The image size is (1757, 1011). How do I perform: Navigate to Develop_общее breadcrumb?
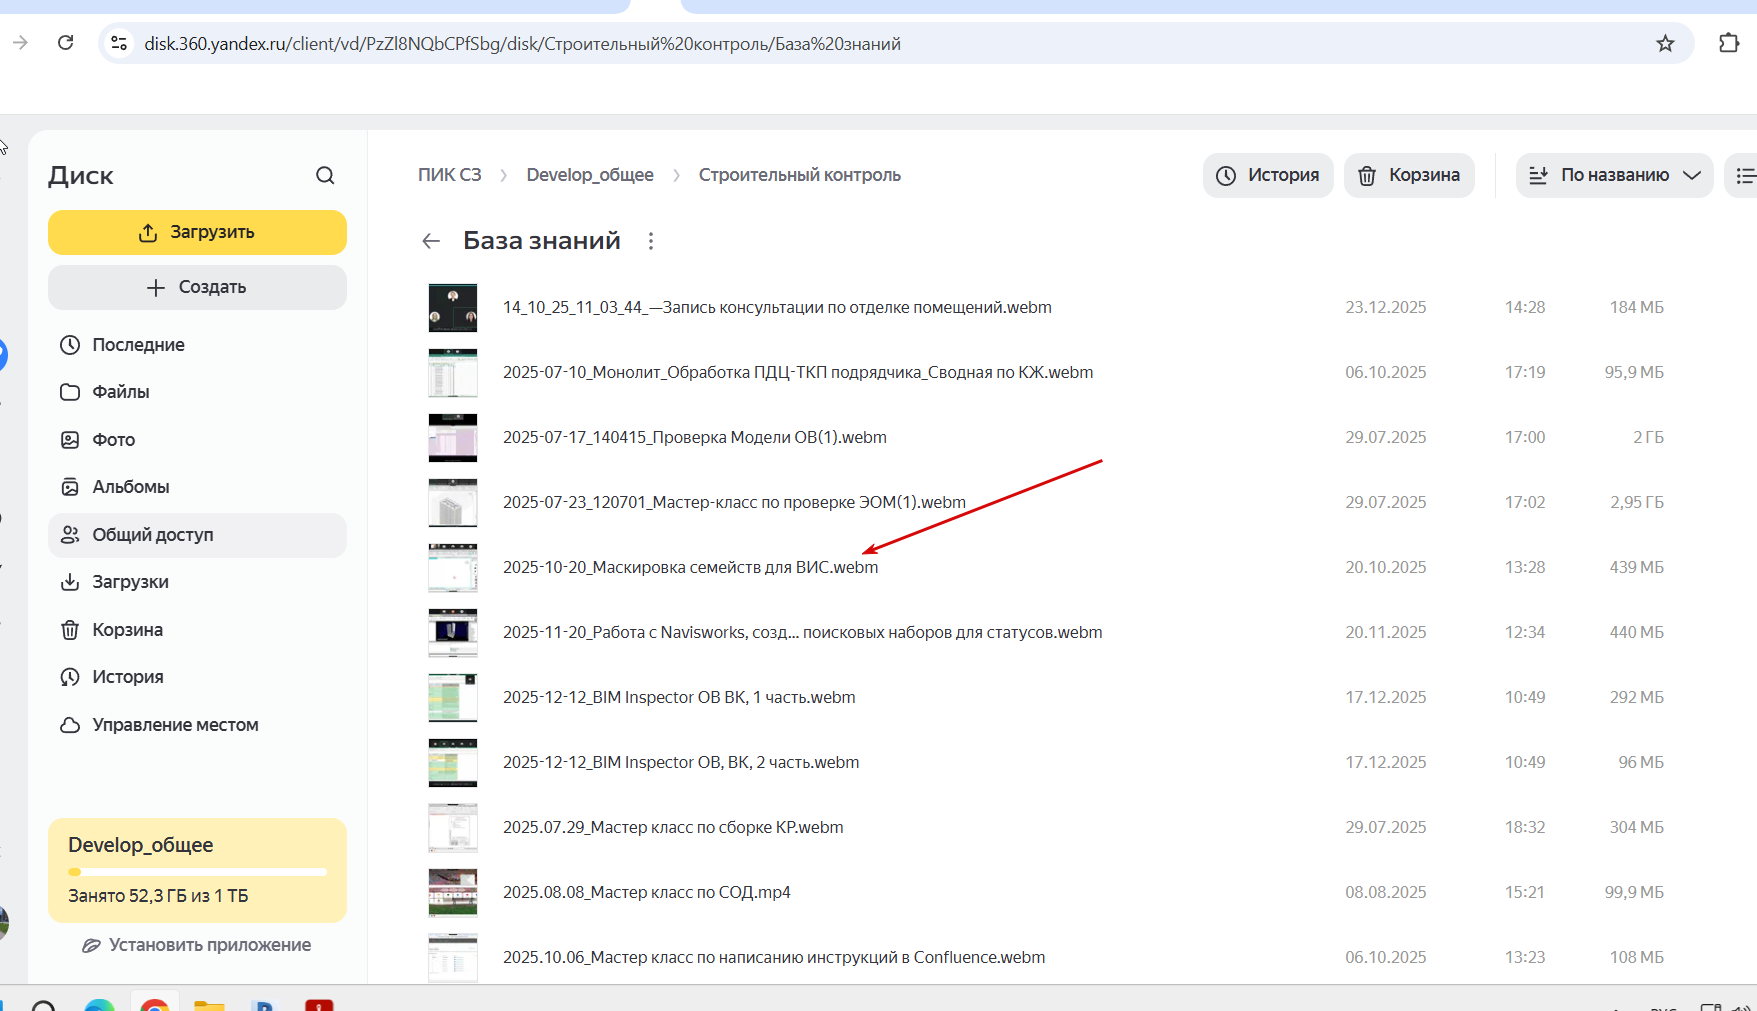click(x=590, y=175)
